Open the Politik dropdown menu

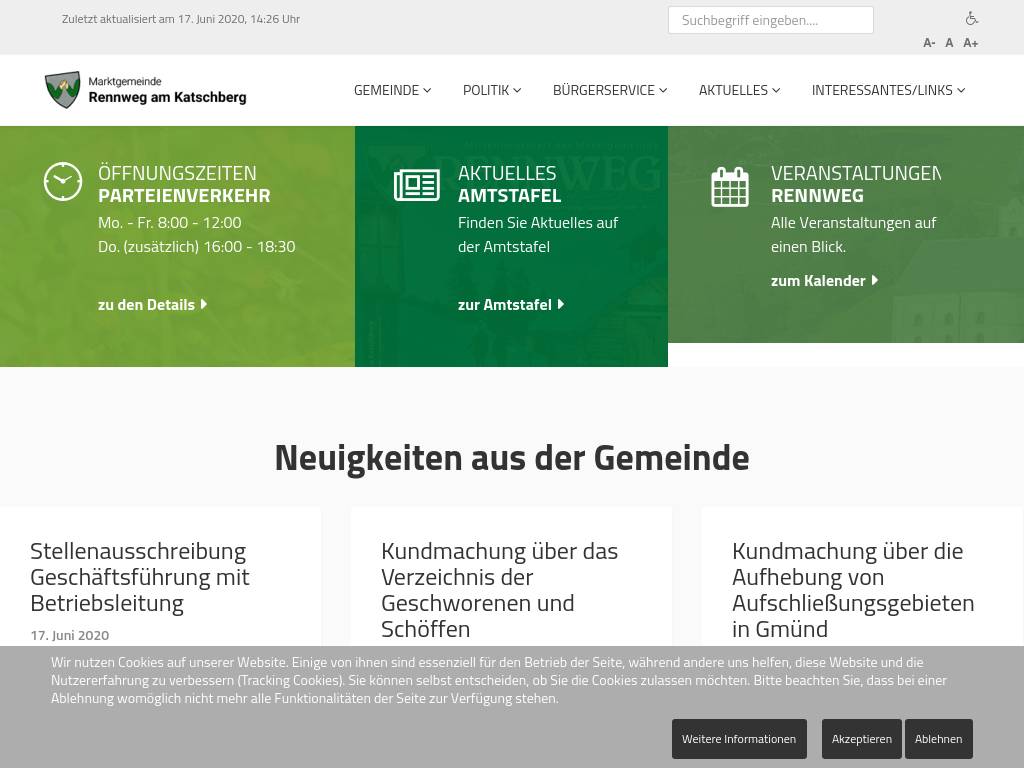[x=492, y=90]
